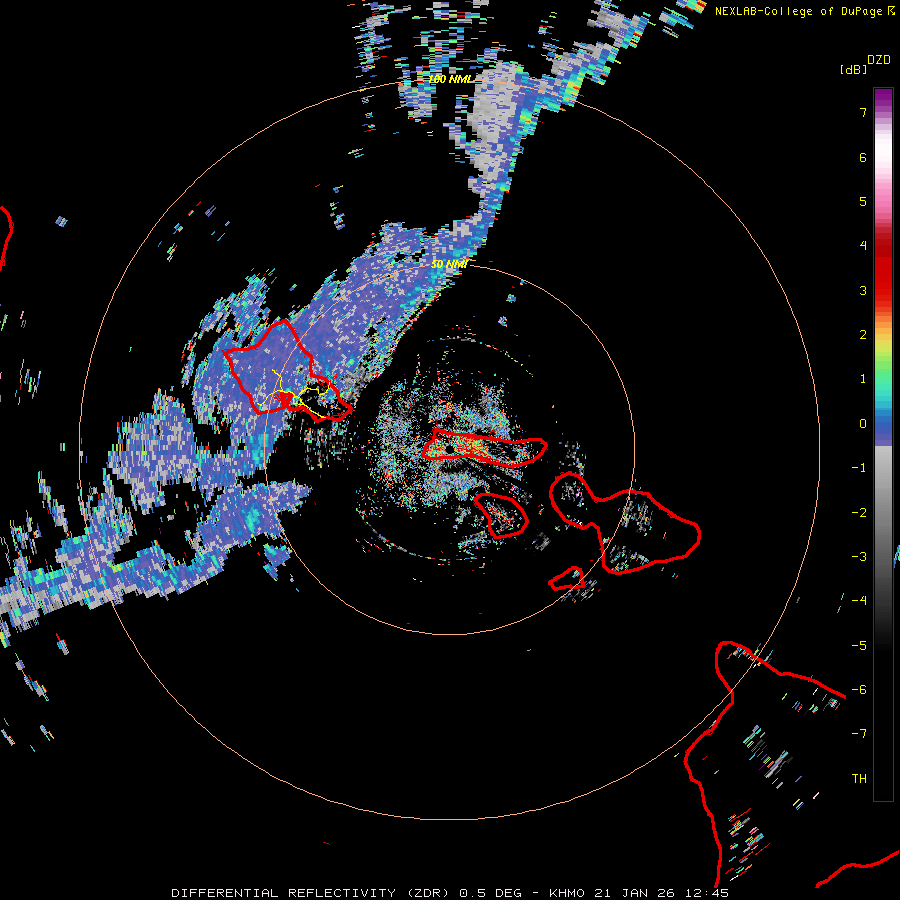
Task: Click the -7 value on color scale
Action: point(859,734)
